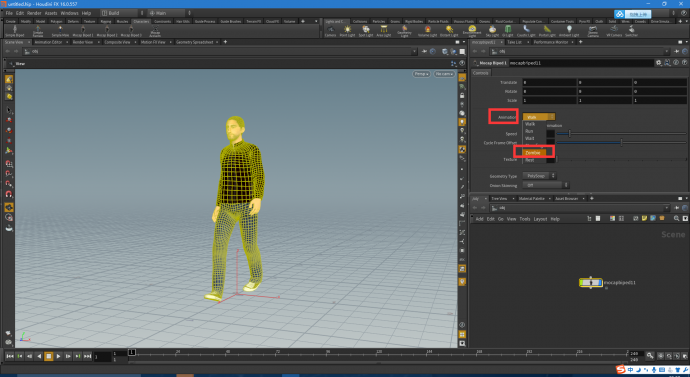Open the File menu

point(9,13)
